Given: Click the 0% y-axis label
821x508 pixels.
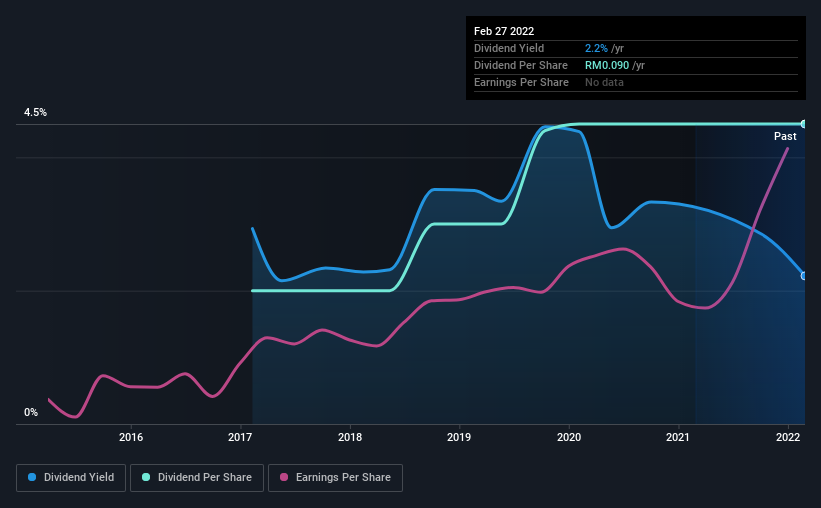Looking at the screenshot, I should tap(31, 413).
